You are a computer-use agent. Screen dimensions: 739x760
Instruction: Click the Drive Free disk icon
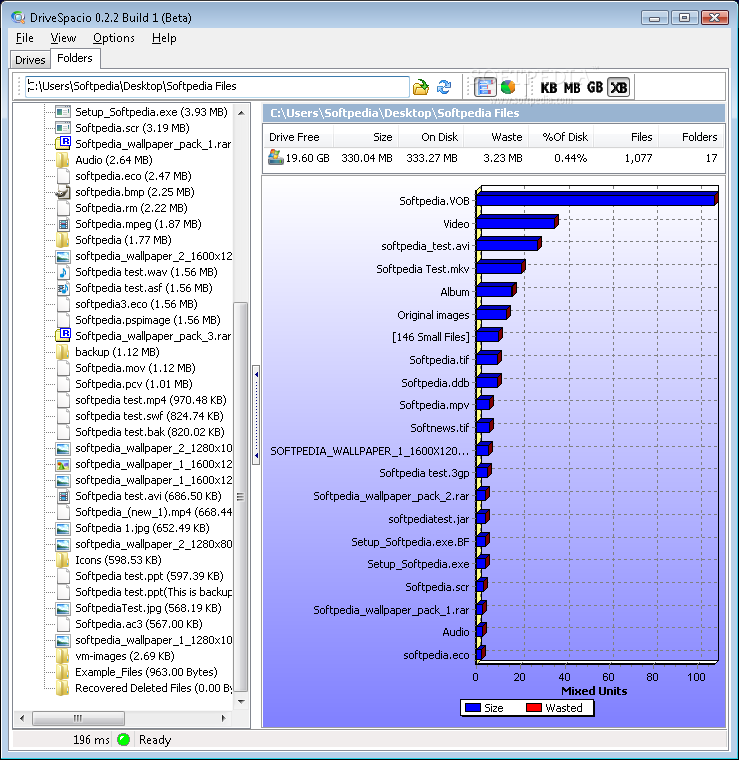(276, 157)
